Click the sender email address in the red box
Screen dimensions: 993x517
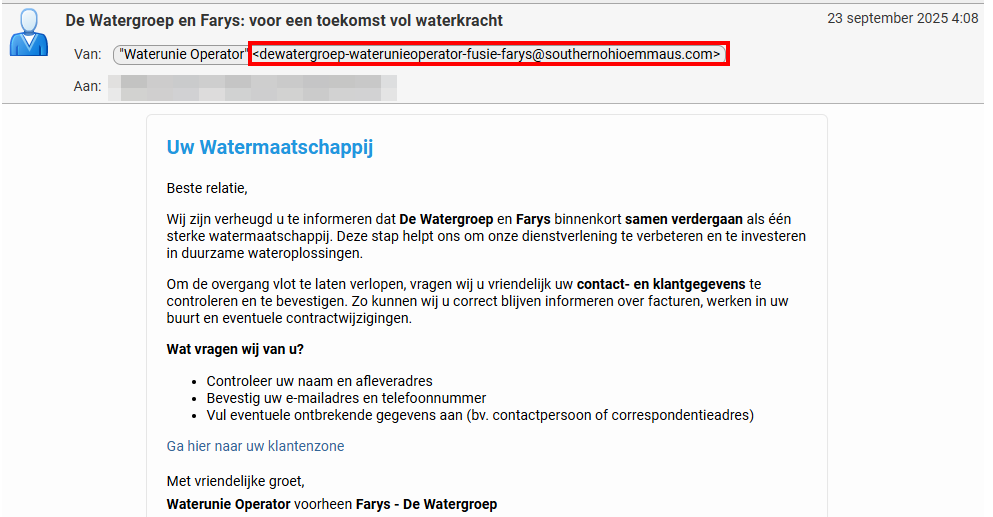(x=487, y=55)
